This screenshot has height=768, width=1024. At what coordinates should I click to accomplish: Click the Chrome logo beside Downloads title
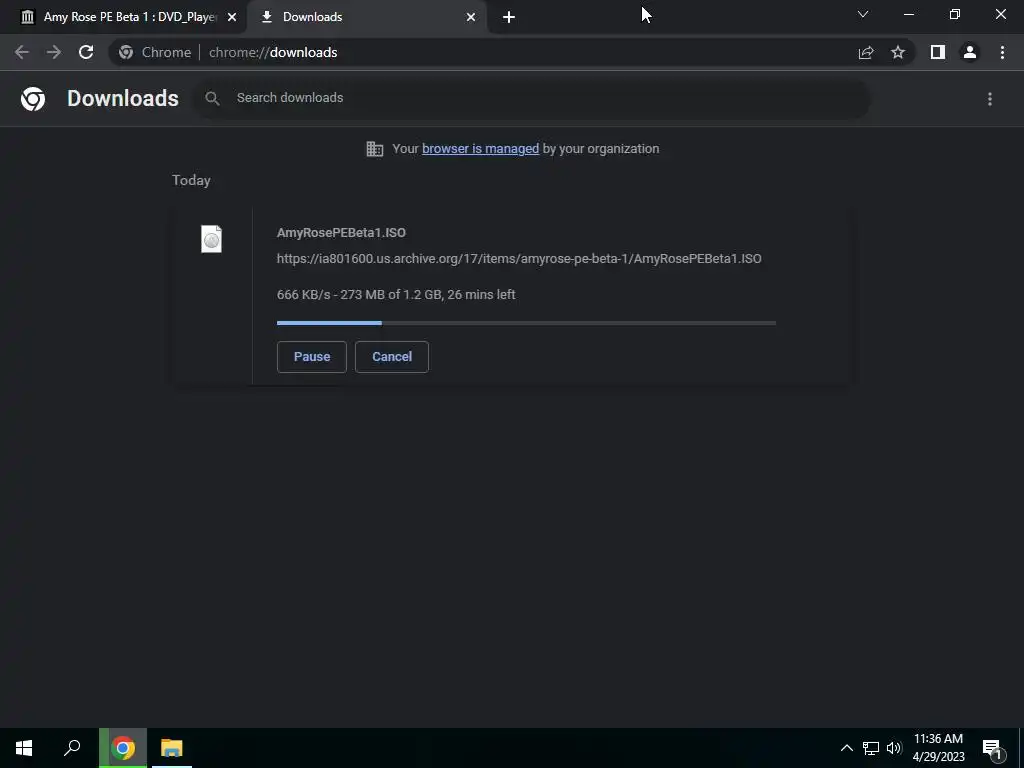(33, 99)
